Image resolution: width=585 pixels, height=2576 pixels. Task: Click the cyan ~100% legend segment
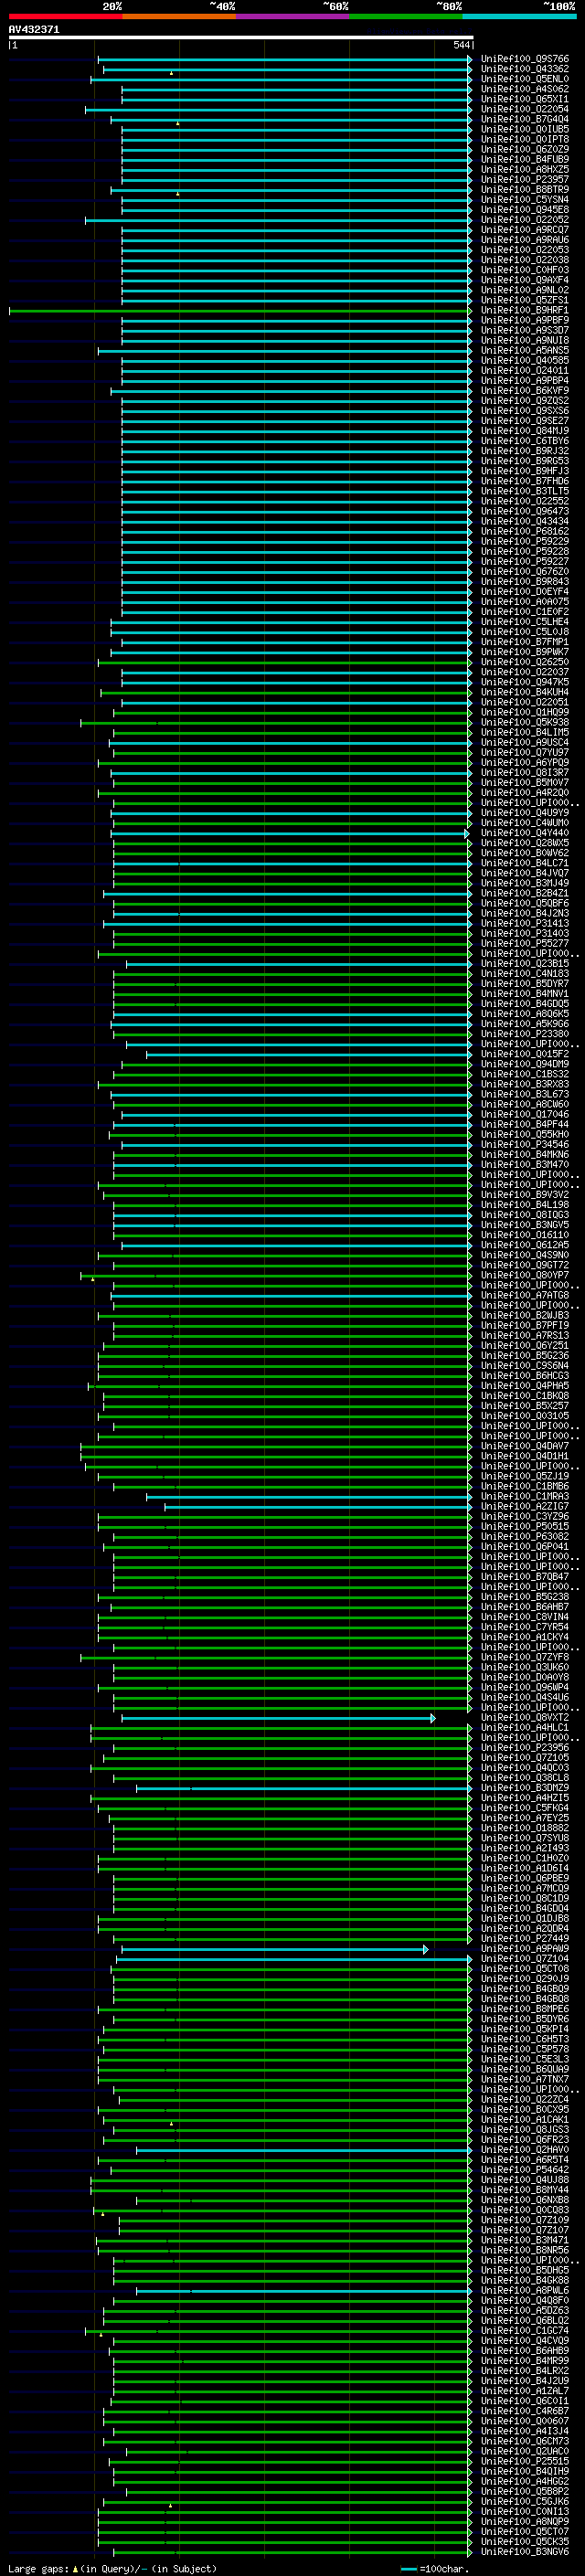pyautogui.click(x=519, y=16)
